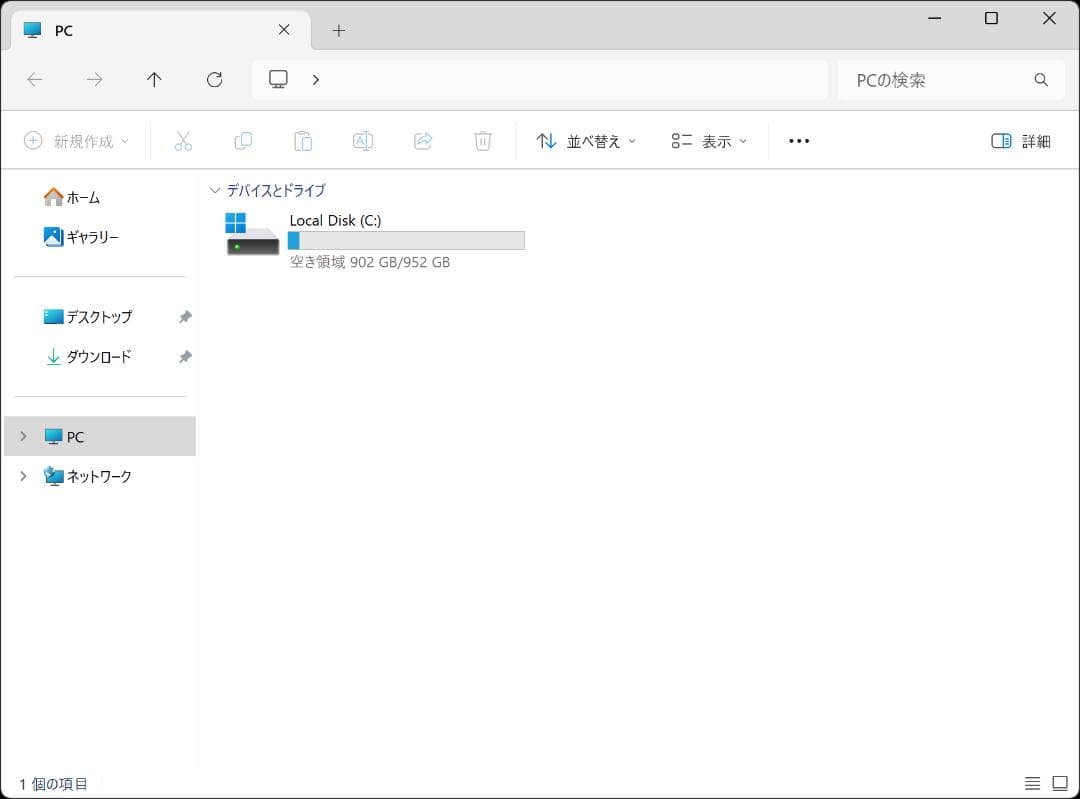Switch to details list view in status bar
Viewport: 1080px width, 799px height.
tap(1033, 783)
